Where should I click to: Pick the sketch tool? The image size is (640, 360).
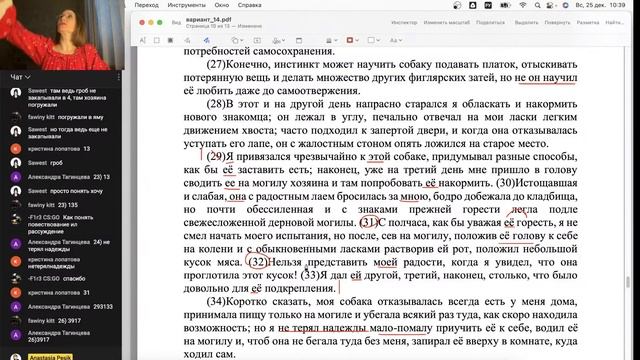click(187, 40)
